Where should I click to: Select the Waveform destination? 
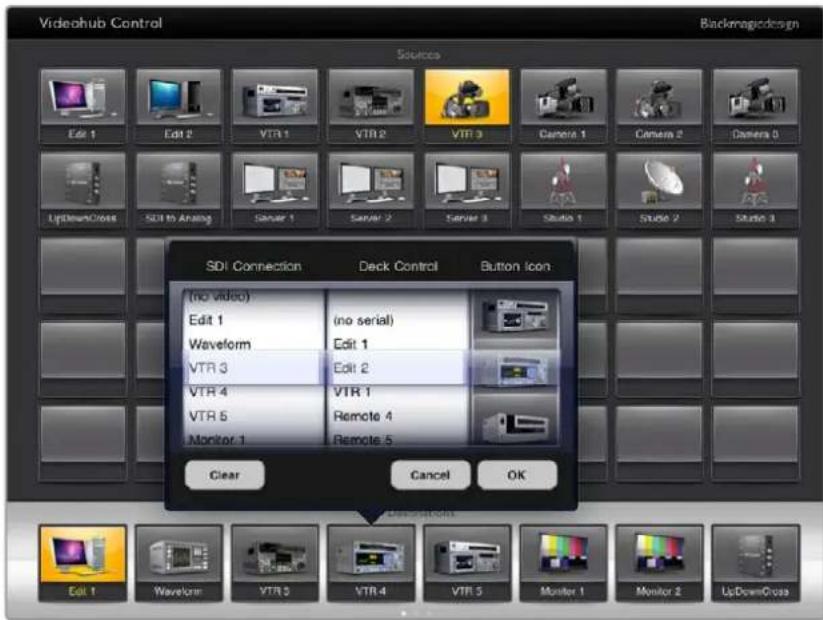pos(179,563)
